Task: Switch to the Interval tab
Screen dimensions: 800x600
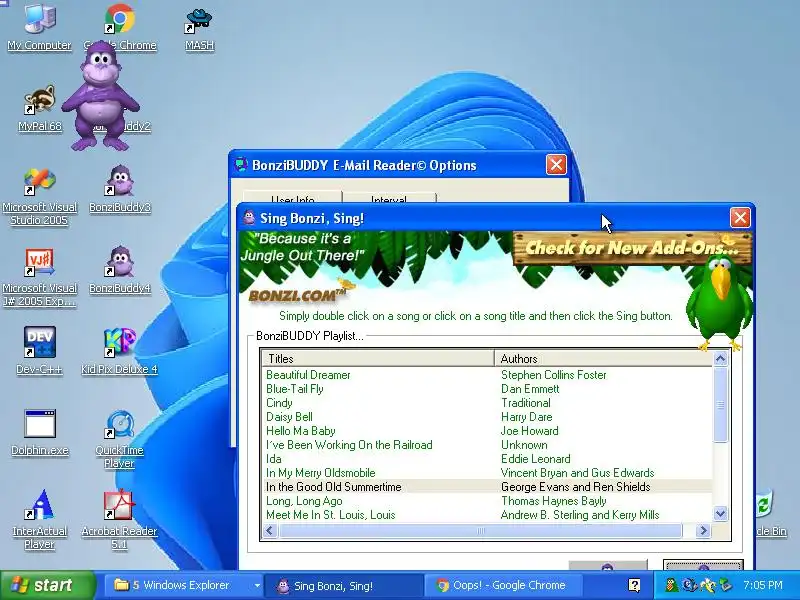Action: pos(389,198)
